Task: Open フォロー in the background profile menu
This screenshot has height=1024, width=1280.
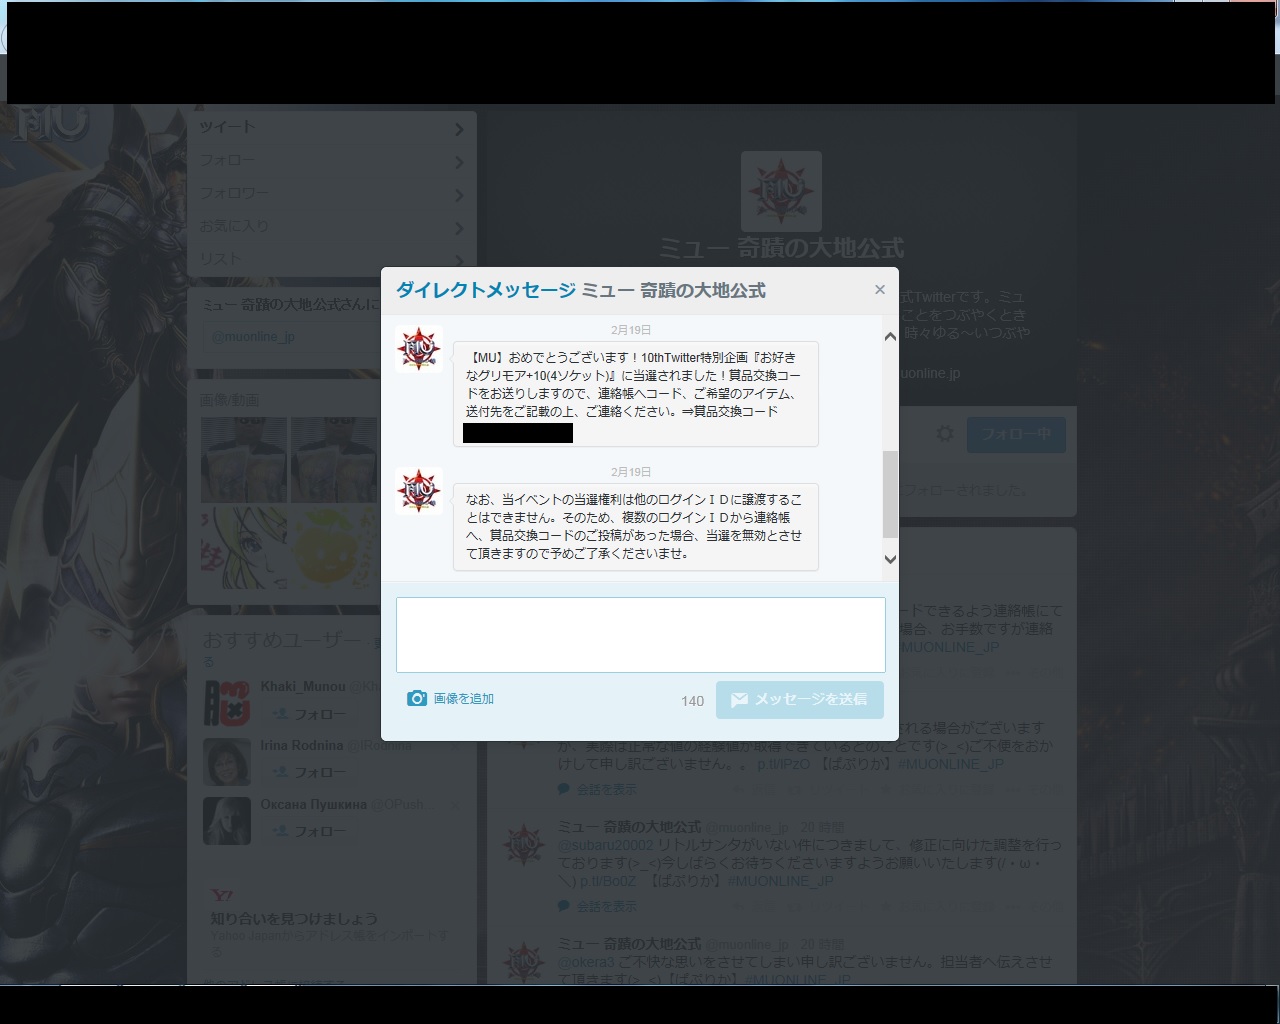Action: tap(331, 161)
